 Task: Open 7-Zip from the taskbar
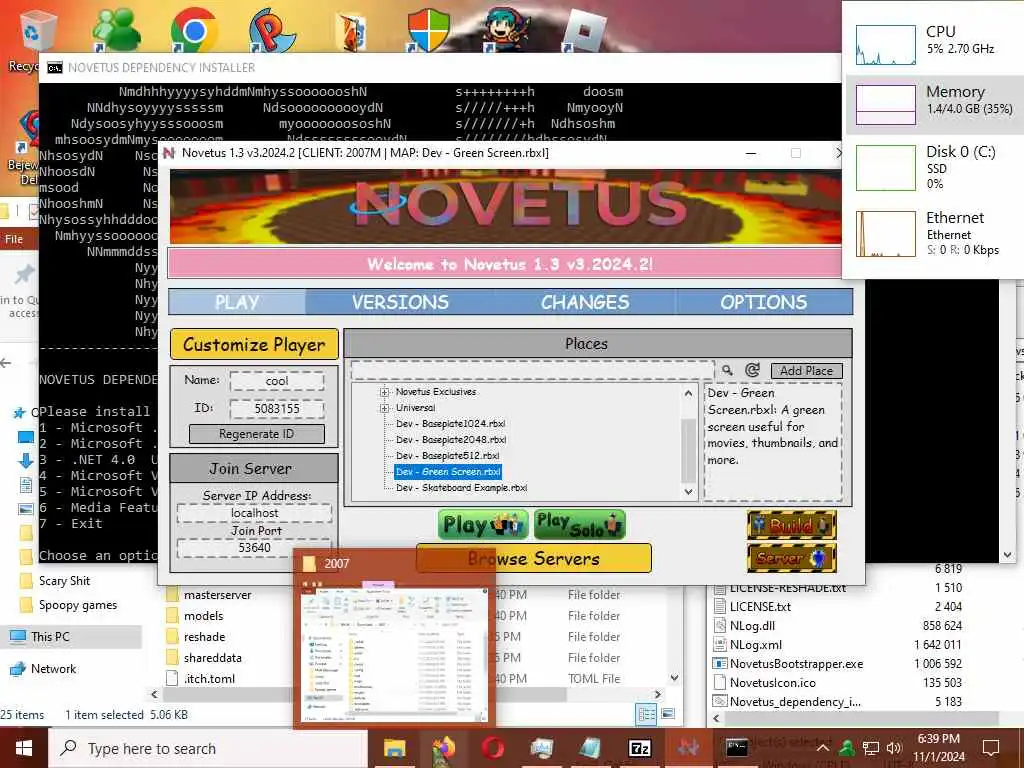pos(639,748)
